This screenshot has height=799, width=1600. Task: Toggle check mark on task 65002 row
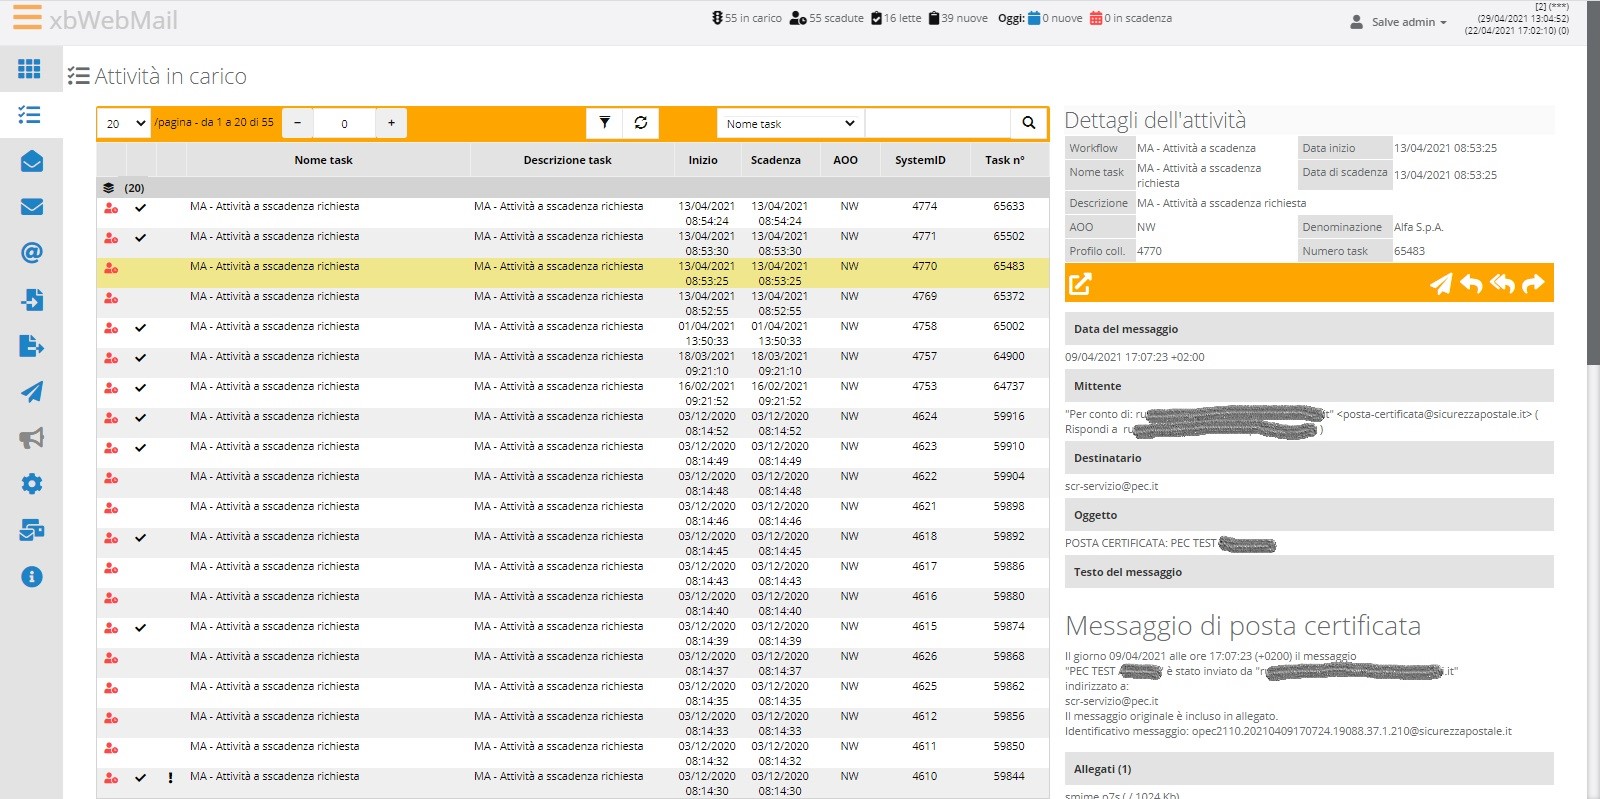tap(140, 328)
